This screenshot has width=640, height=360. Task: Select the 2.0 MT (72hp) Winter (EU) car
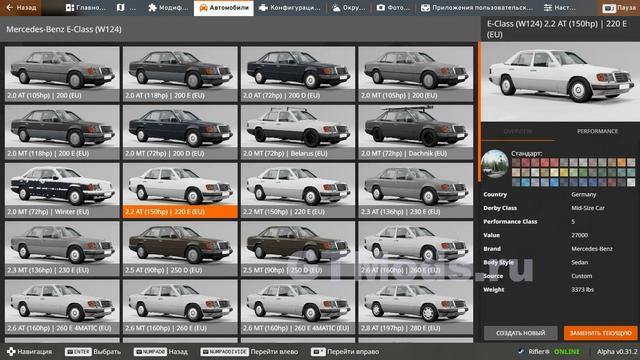(x=62, y=190)
